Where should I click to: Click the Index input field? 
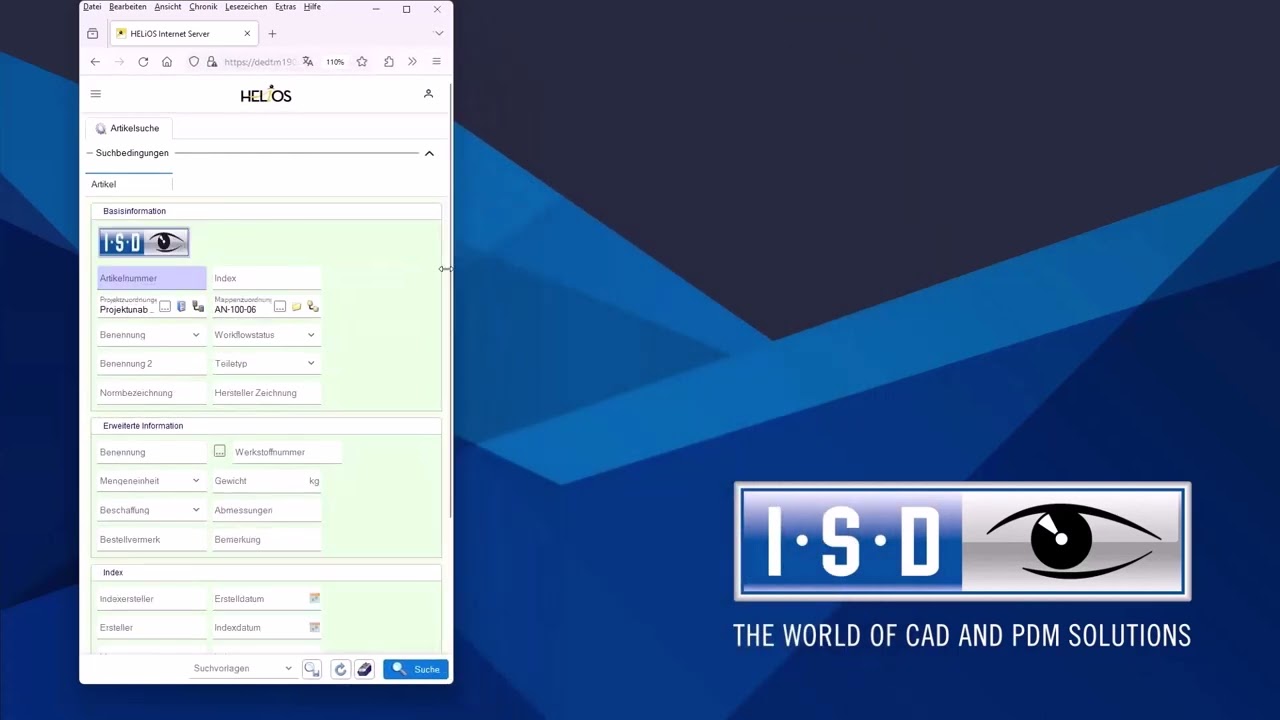tap(267, 278)
